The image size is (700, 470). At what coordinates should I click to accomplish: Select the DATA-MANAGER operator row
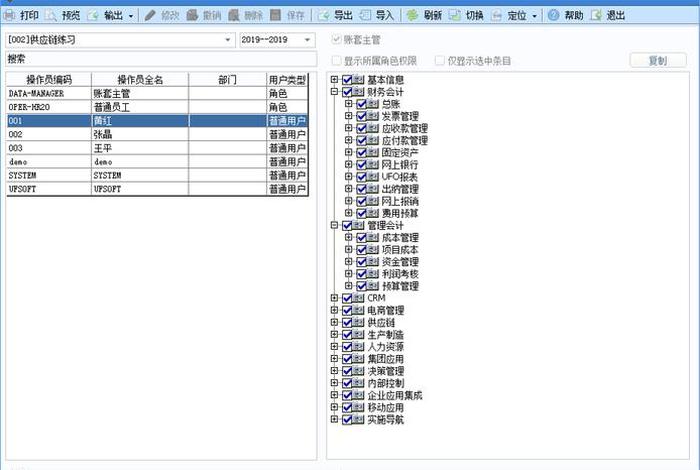point(157,93)
